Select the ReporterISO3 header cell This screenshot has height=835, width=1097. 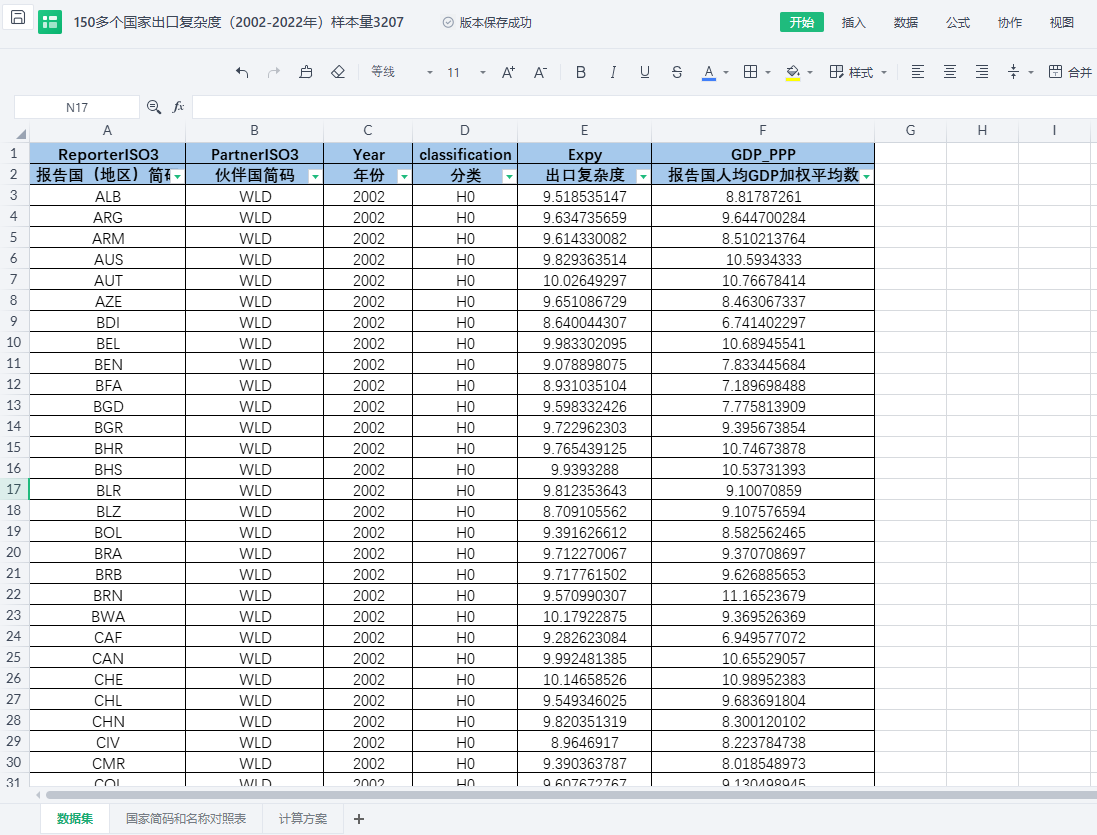[x=108, y=154]
